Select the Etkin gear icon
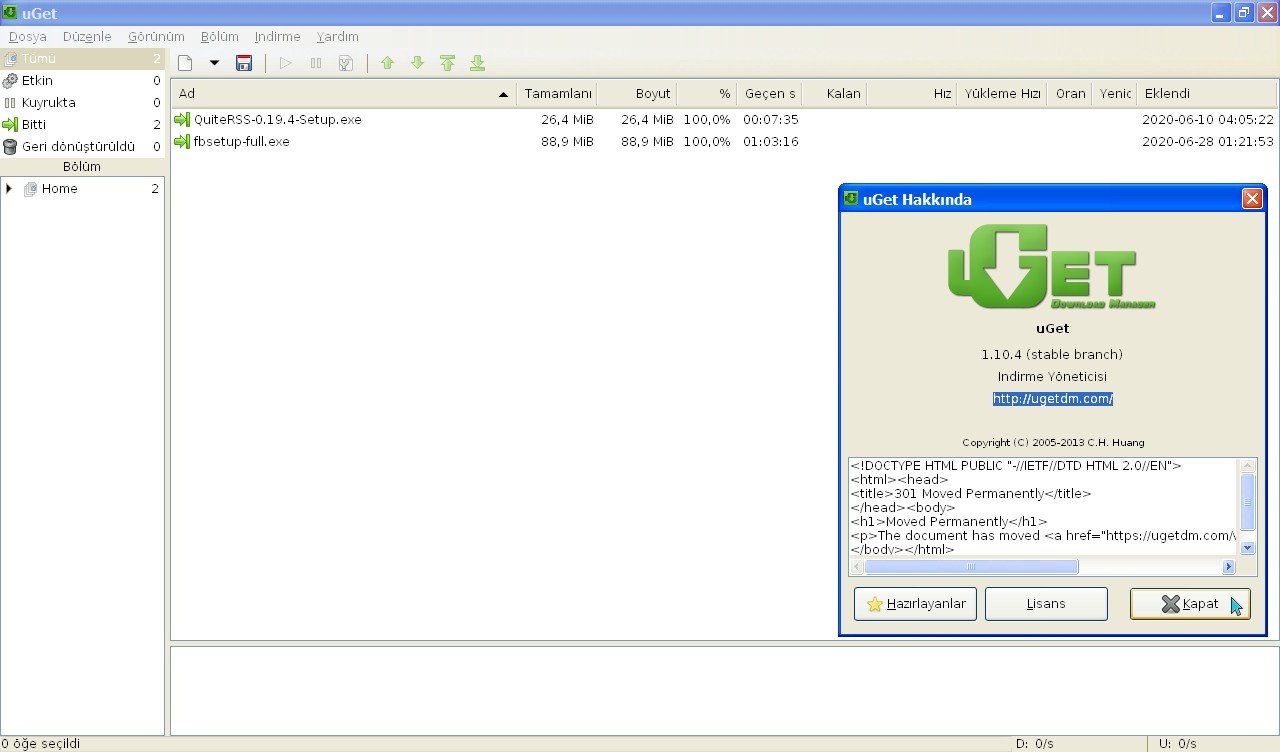This screenshot has height=752, width=1280. pos(10,81)
